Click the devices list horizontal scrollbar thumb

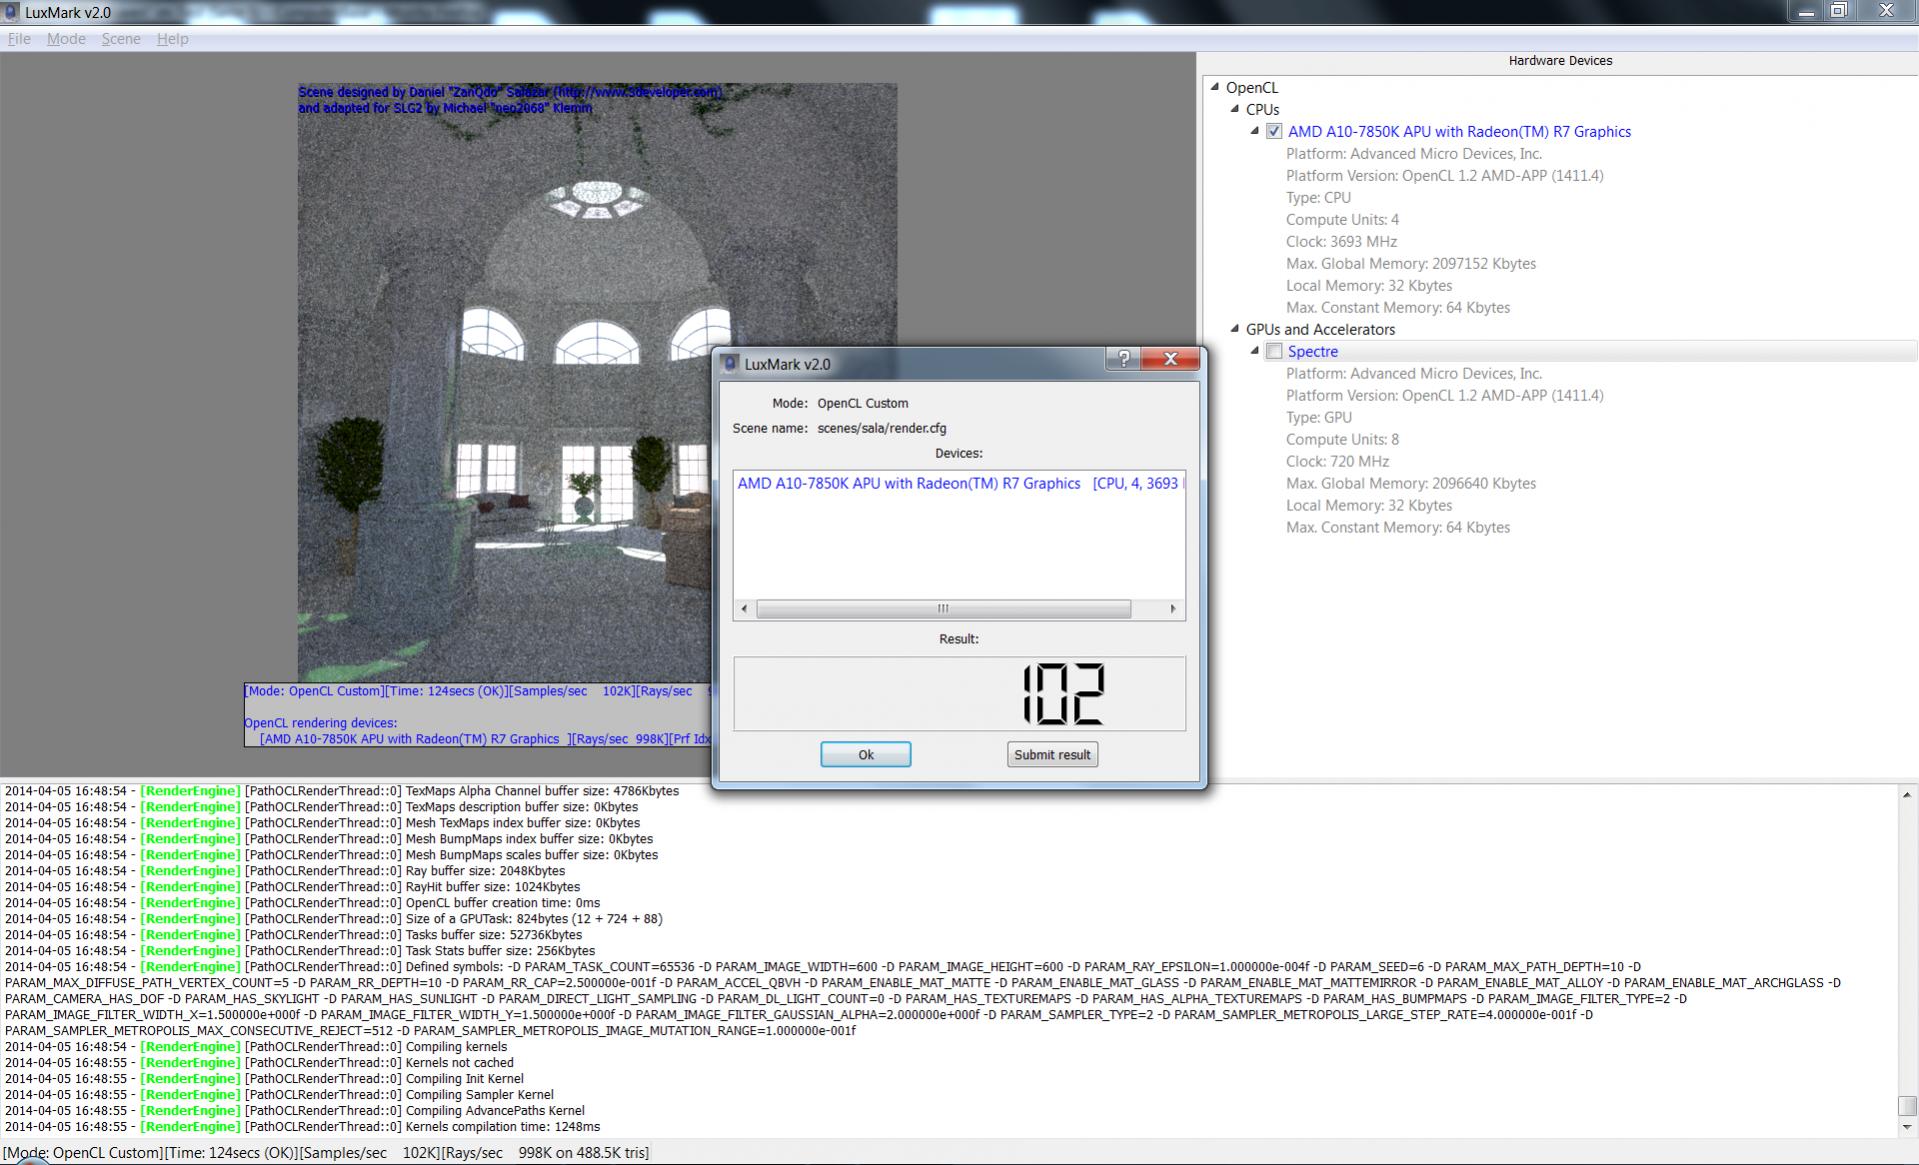(x=943, y=609)
